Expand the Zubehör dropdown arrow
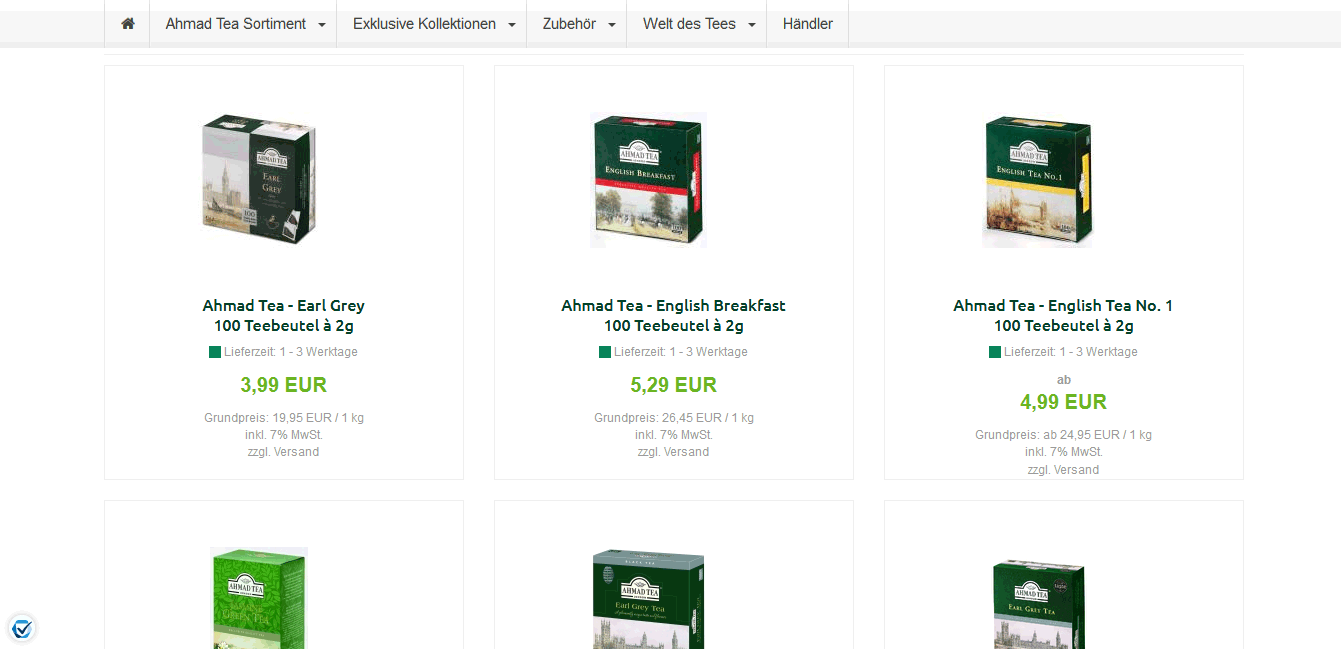This screenshot has height=649, width=1341. tap(612, 25)
